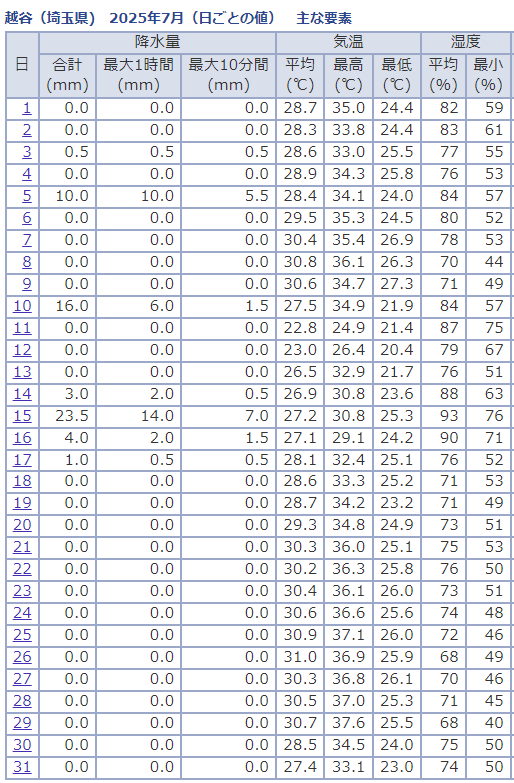Click the 降水量 column group header
The width and height of the screenshot is (514, 783).
(157, 42)
